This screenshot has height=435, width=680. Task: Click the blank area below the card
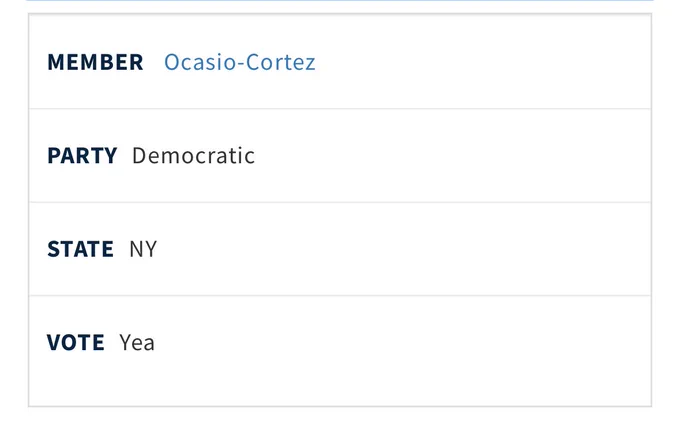[x=340, y=422]
